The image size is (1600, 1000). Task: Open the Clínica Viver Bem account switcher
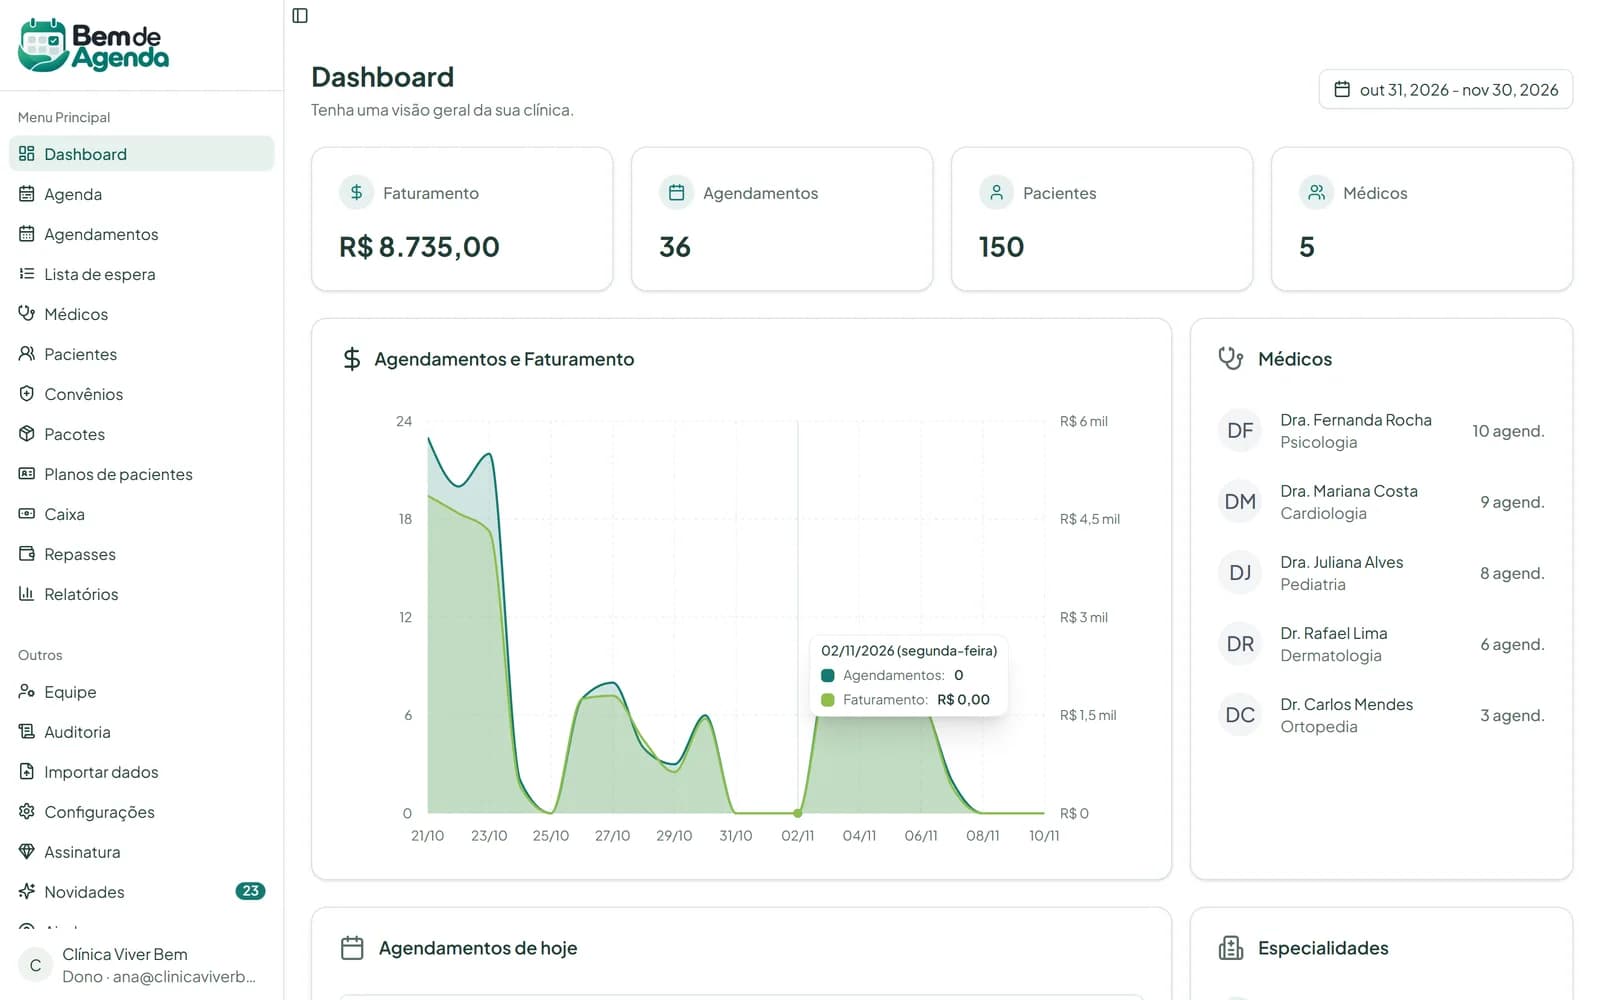click(141, 965)
